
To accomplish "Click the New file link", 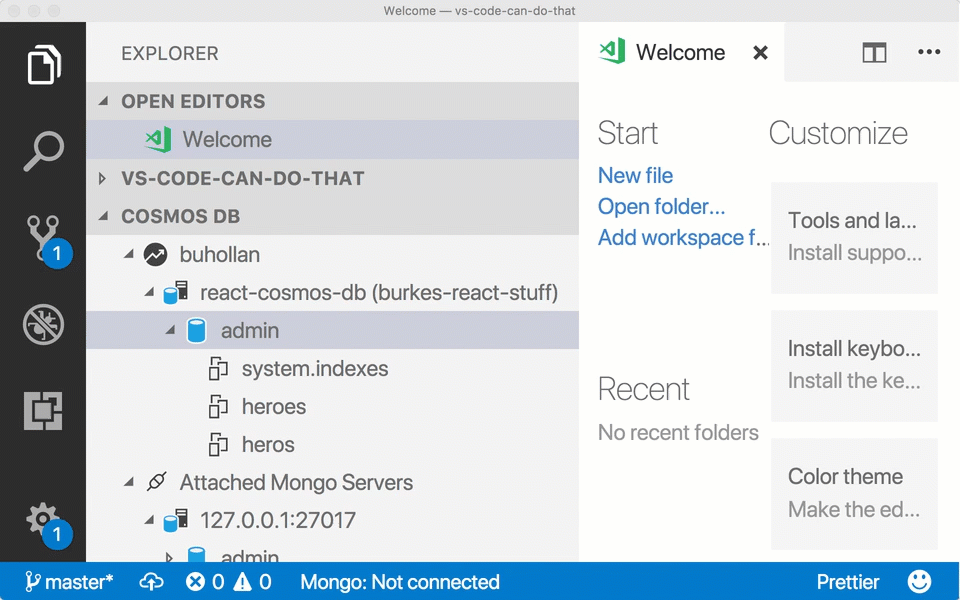I will pyautogui.click(x=635, y=176).
